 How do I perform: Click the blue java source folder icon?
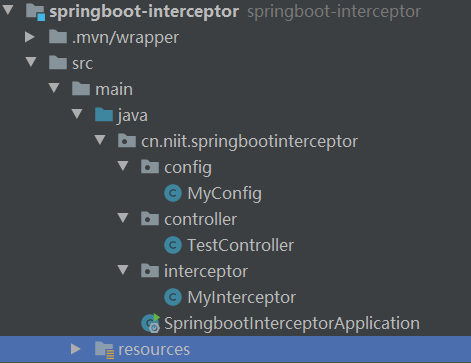pyautogui.click(x=104, y=115)
